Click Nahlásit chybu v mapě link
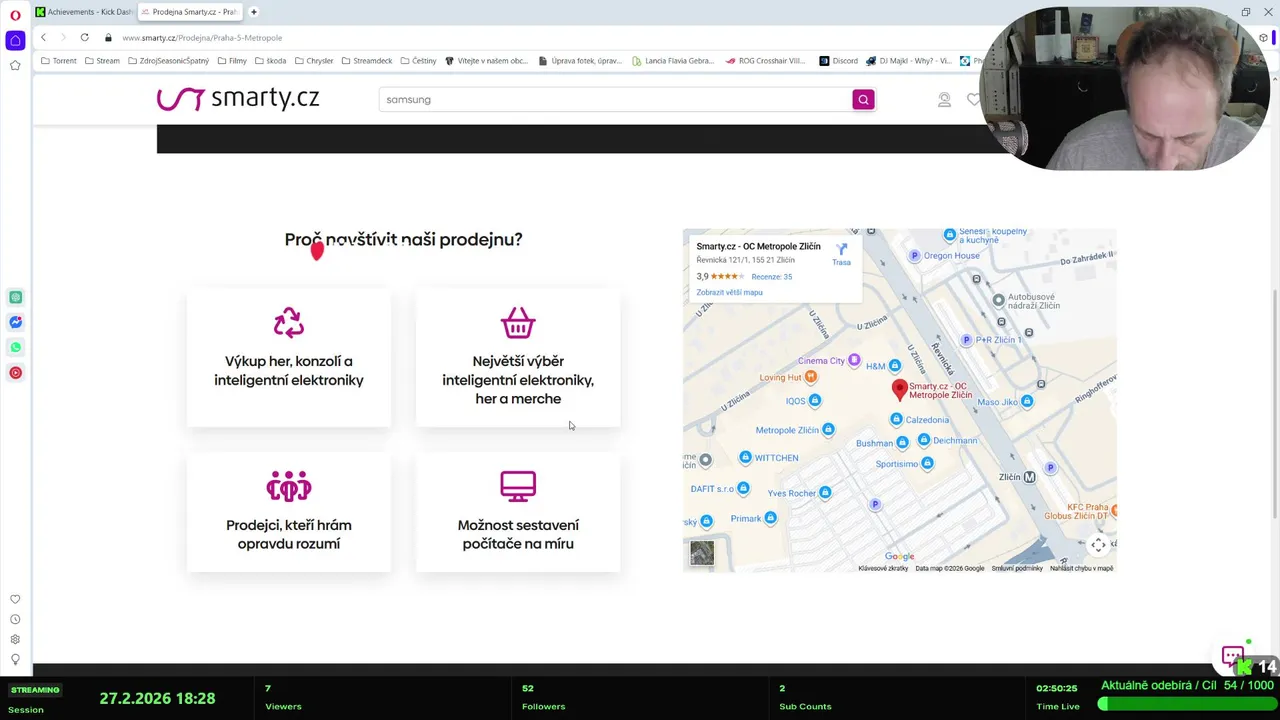This screenshot has width=1280, height=720. (x=1081, y=568)
